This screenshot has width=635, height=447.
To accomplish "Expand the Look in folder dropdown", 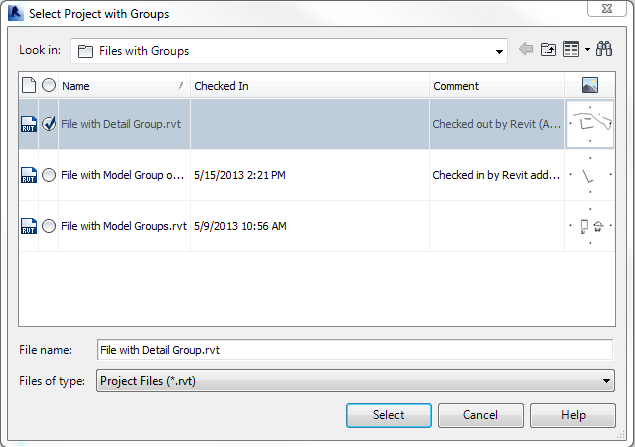I will pyautogui.click(x=500, y=51).
